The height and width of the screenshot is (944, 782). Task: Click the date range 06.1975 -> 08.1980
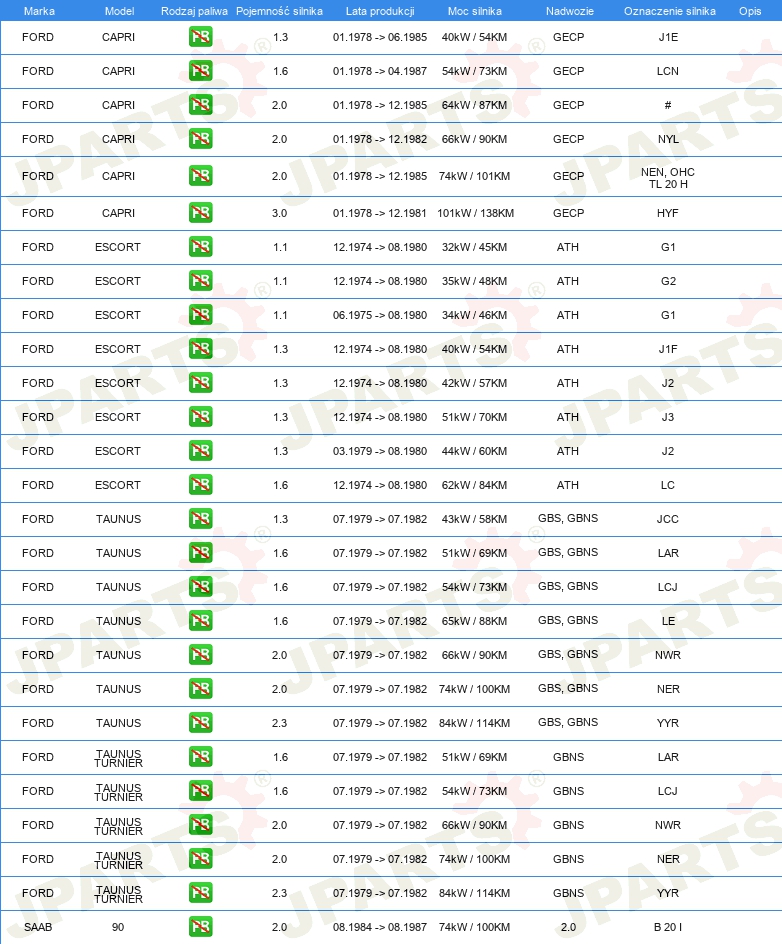(380, 315)
